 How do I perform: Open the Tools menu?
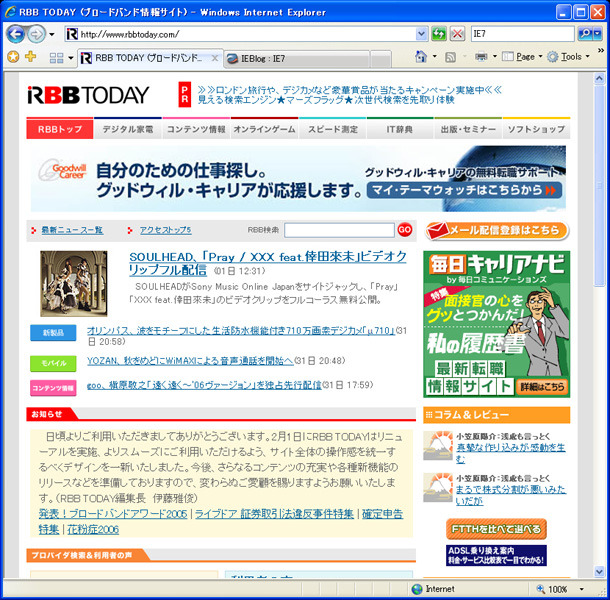[x=568, y=57]
